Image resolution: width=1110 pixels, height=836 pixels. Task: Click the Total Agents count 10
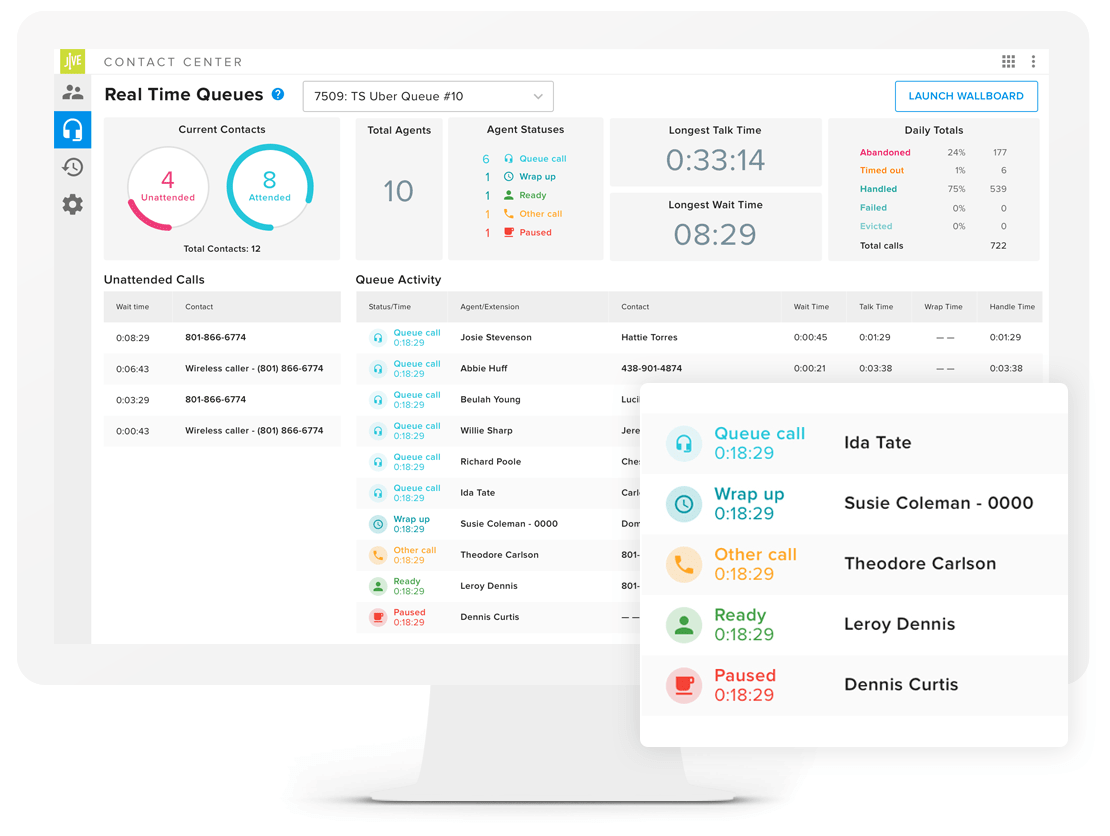click(399, 191)
